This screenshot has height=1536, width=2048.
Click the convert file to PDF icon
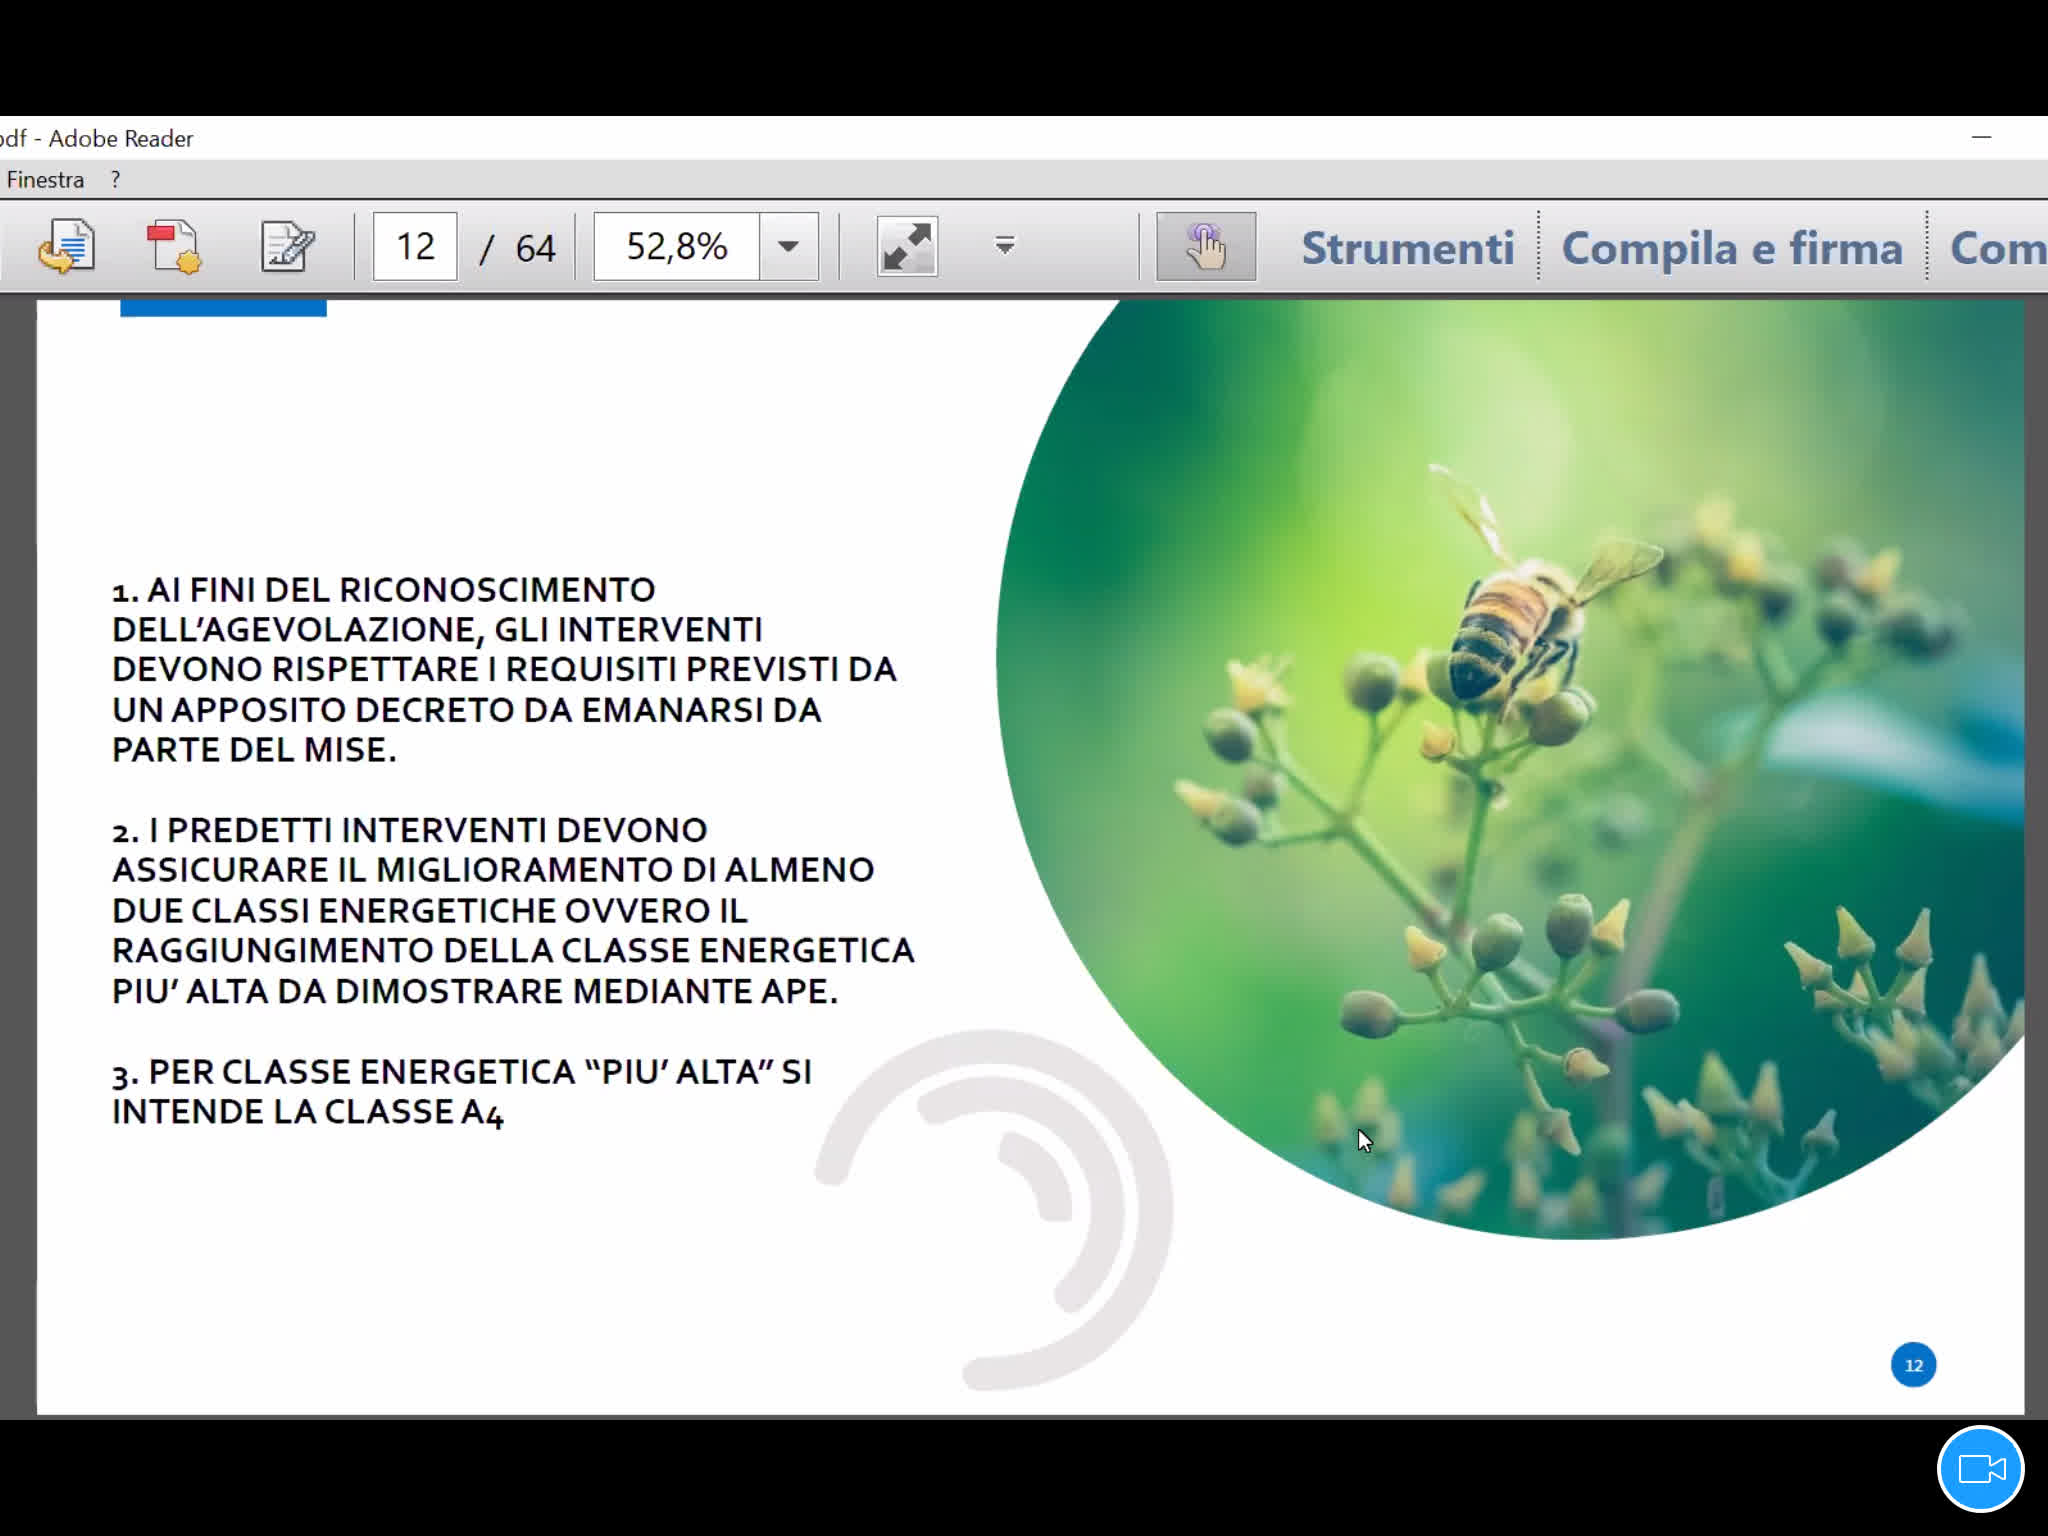click(67, 246)
